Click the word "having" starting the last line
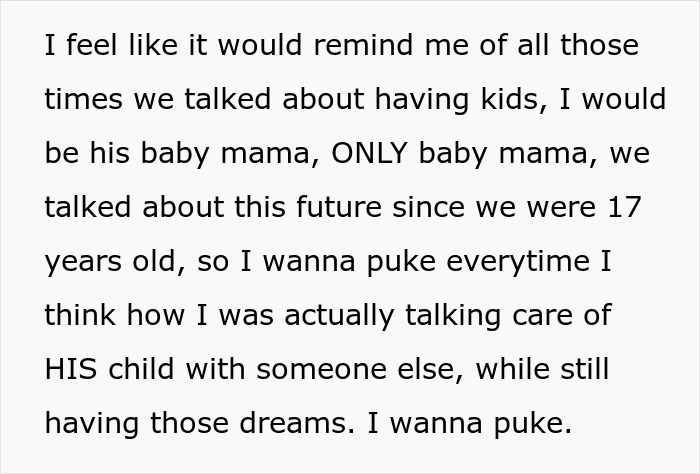The image size is (700, 474). (x=92, y=424)
